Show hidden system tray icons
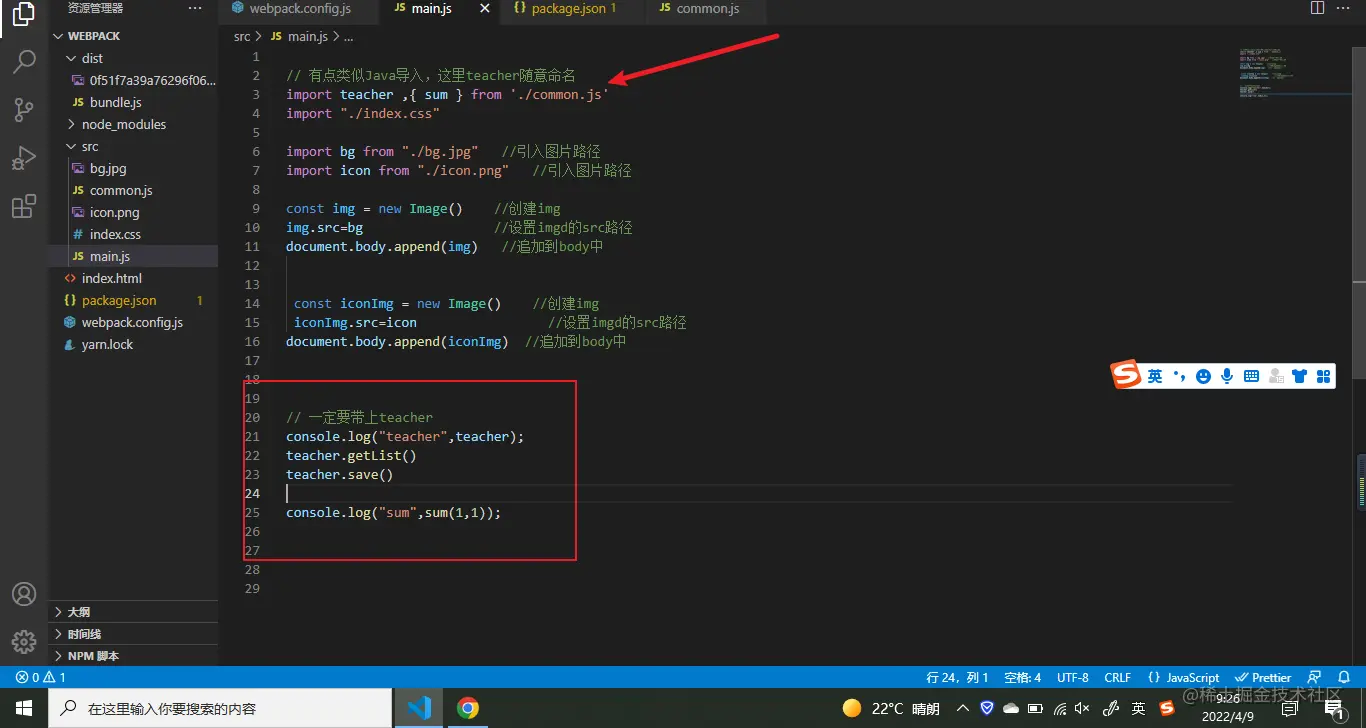1366x728 pixels. [963, 708]
